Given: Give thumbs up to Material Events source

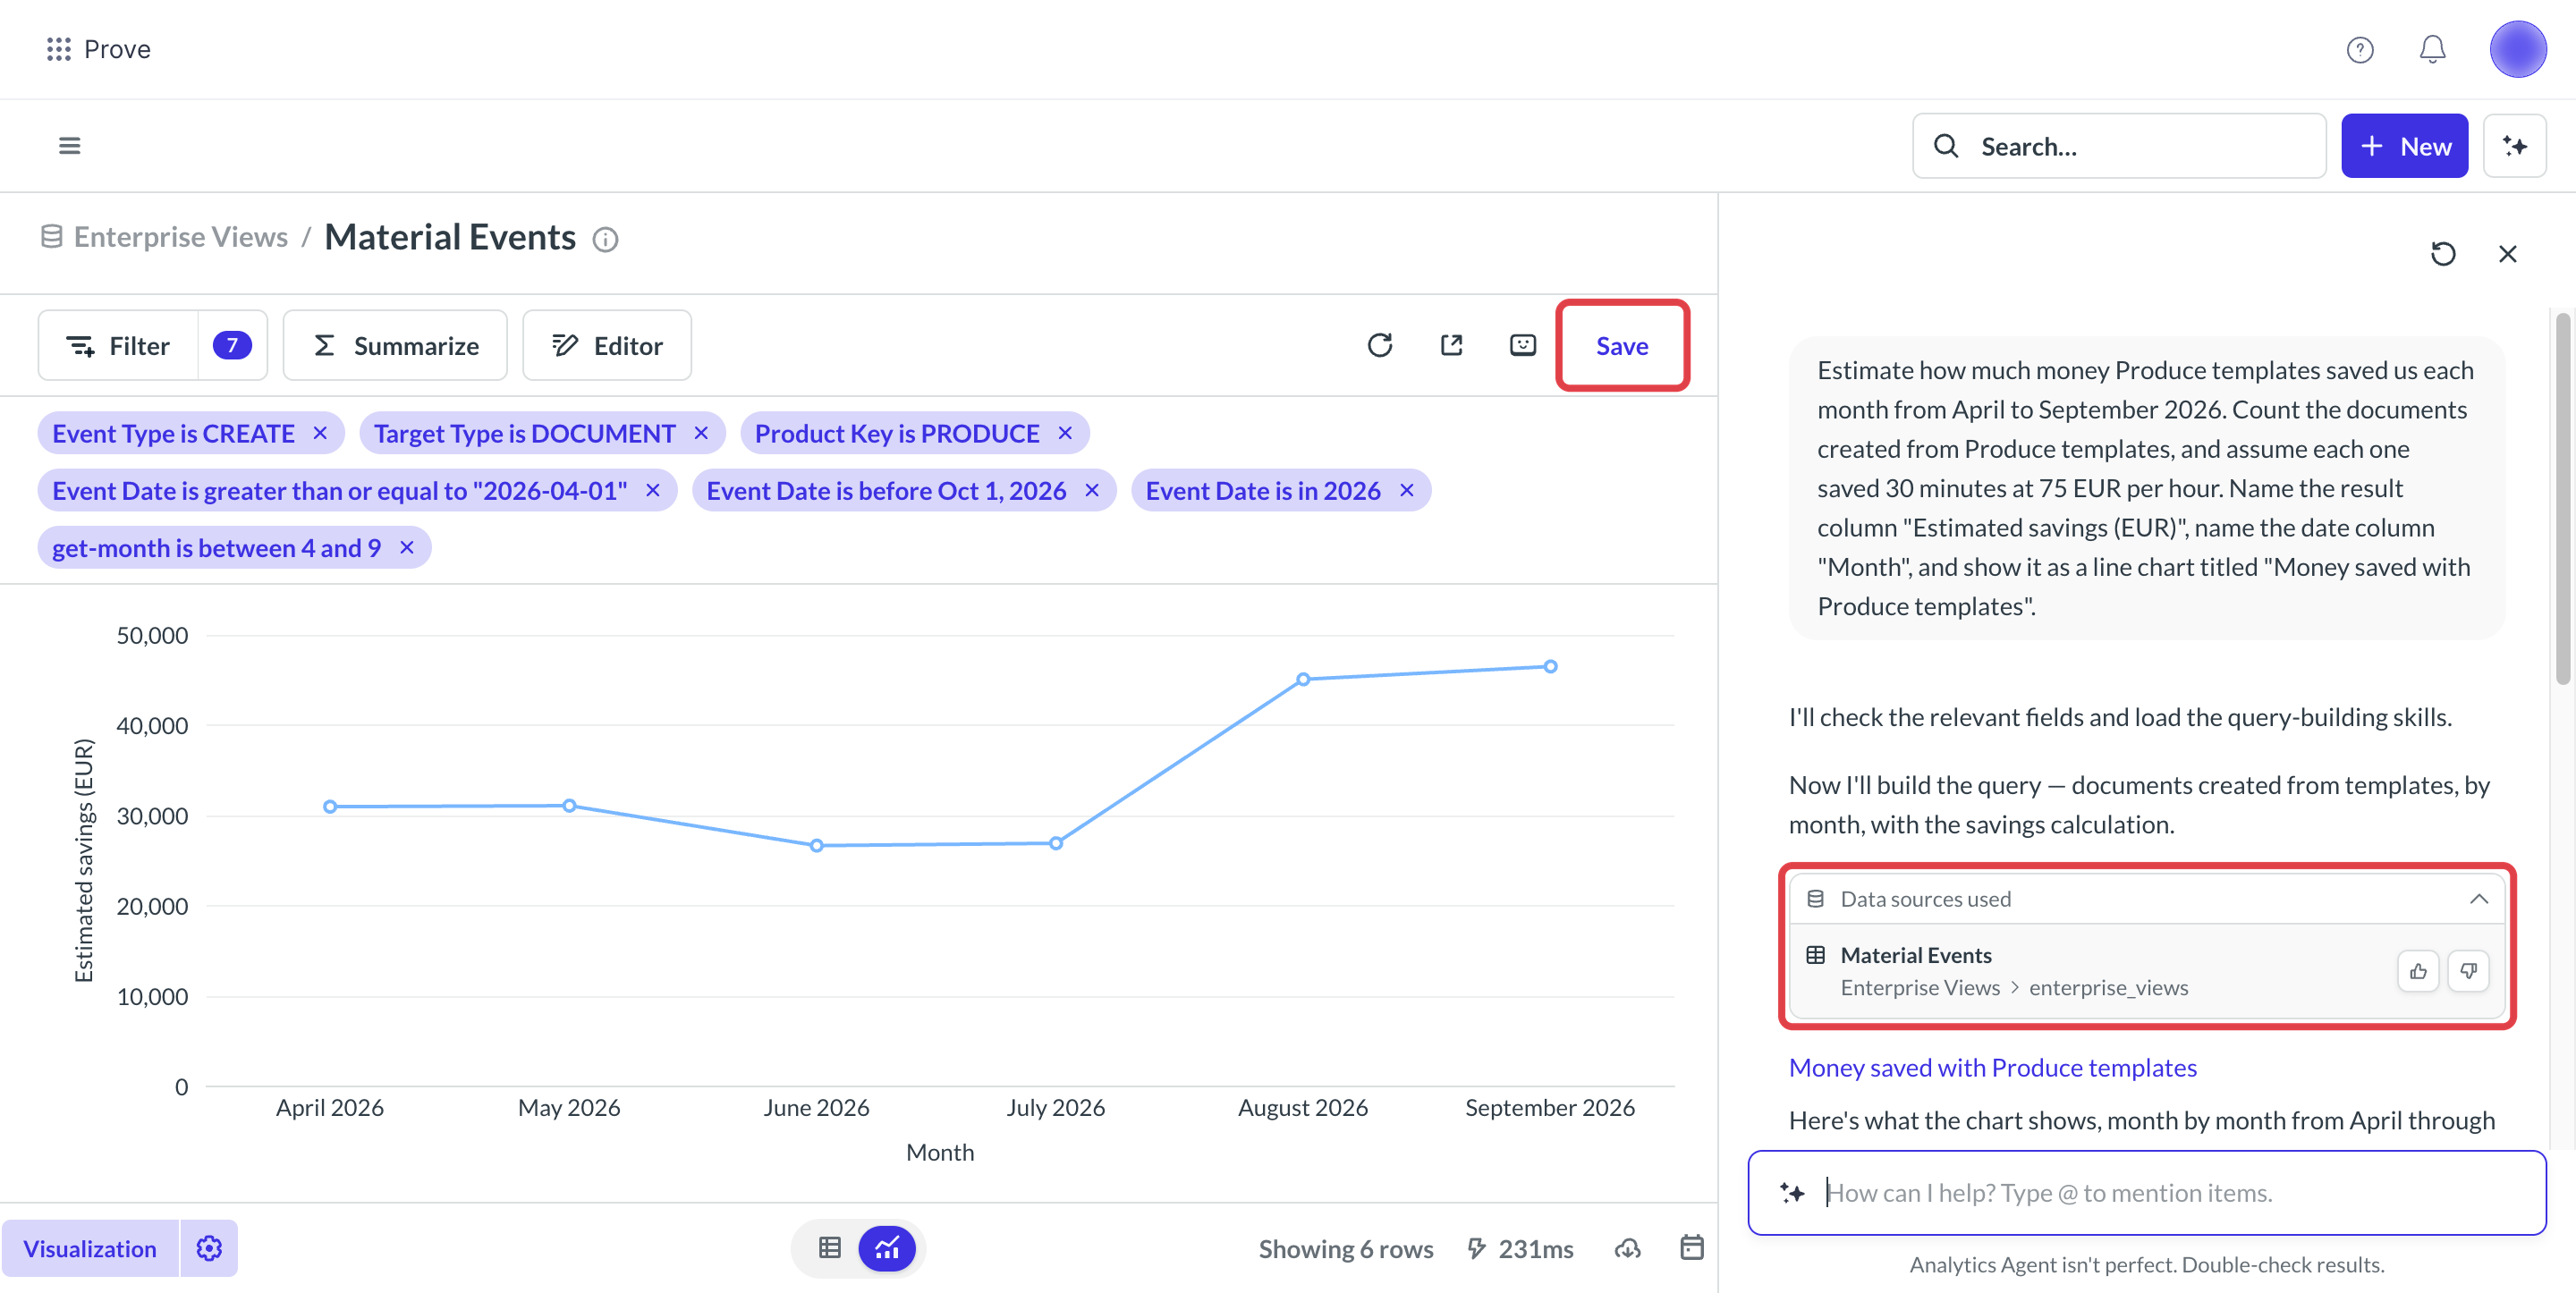Looking at the screenshot, I should 2417,971.
